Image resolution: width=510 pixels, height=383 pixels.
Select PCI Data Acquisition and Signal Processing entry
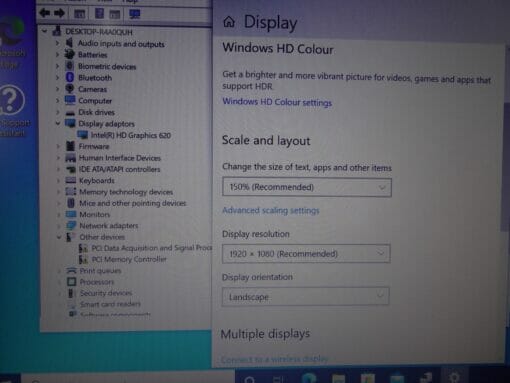(x=152, y=248)
